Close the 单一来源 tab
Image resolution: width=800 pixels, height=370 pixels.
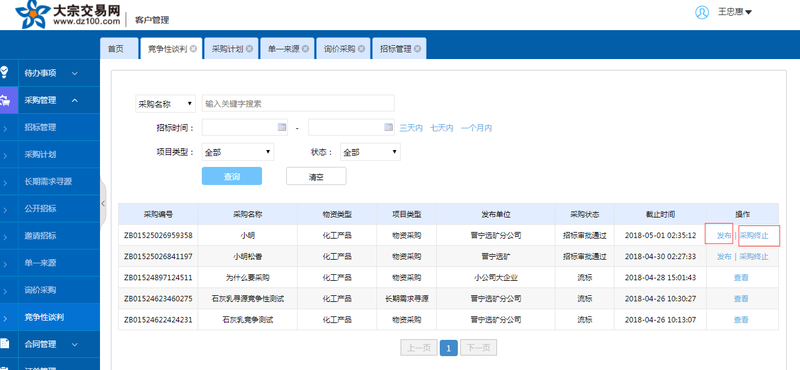coord(305,49)
